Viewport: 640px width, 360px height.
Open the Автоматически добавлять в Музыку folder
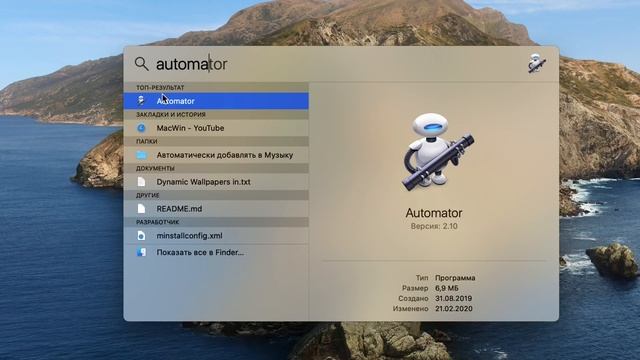coord(216,155)
